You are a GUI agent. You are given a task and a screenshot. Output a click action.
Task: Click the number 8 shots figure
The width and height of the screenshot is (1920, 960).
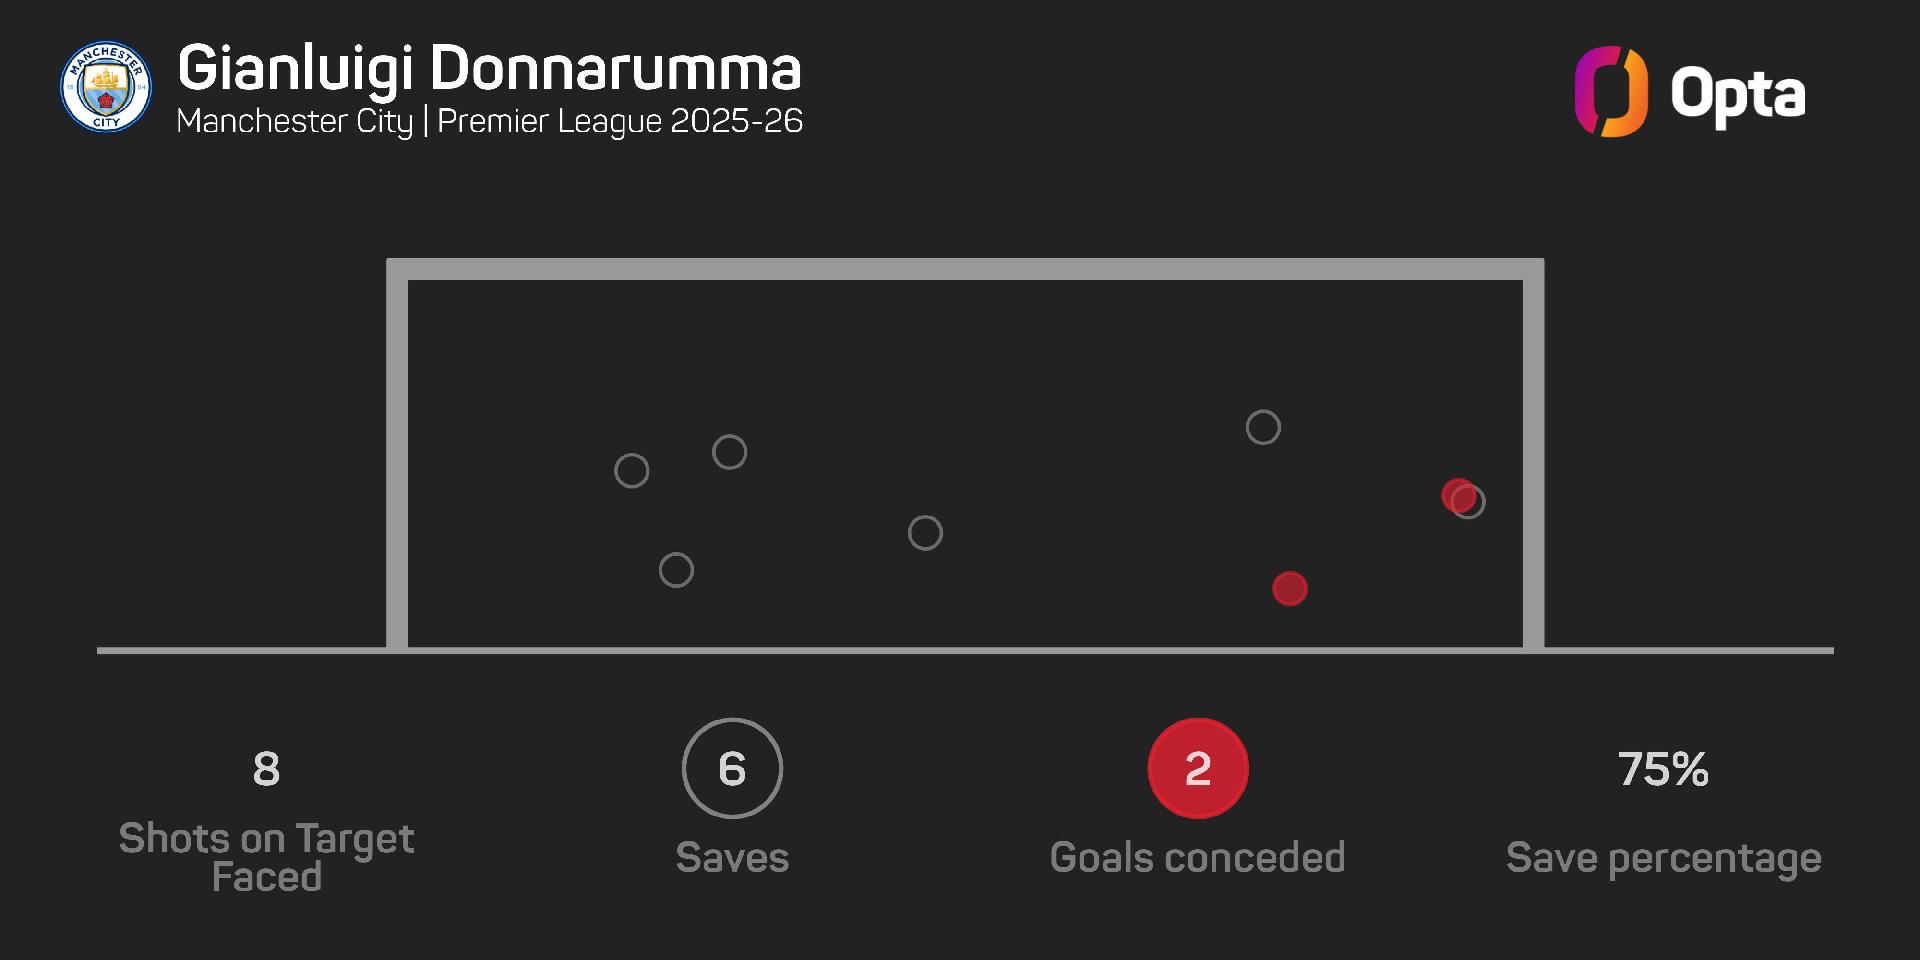click(x=266, y=769)
